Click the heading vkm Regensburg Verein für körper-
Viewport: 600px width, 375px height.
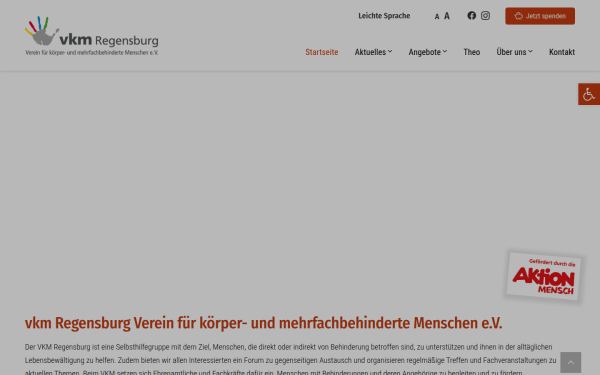pos(263,323)
